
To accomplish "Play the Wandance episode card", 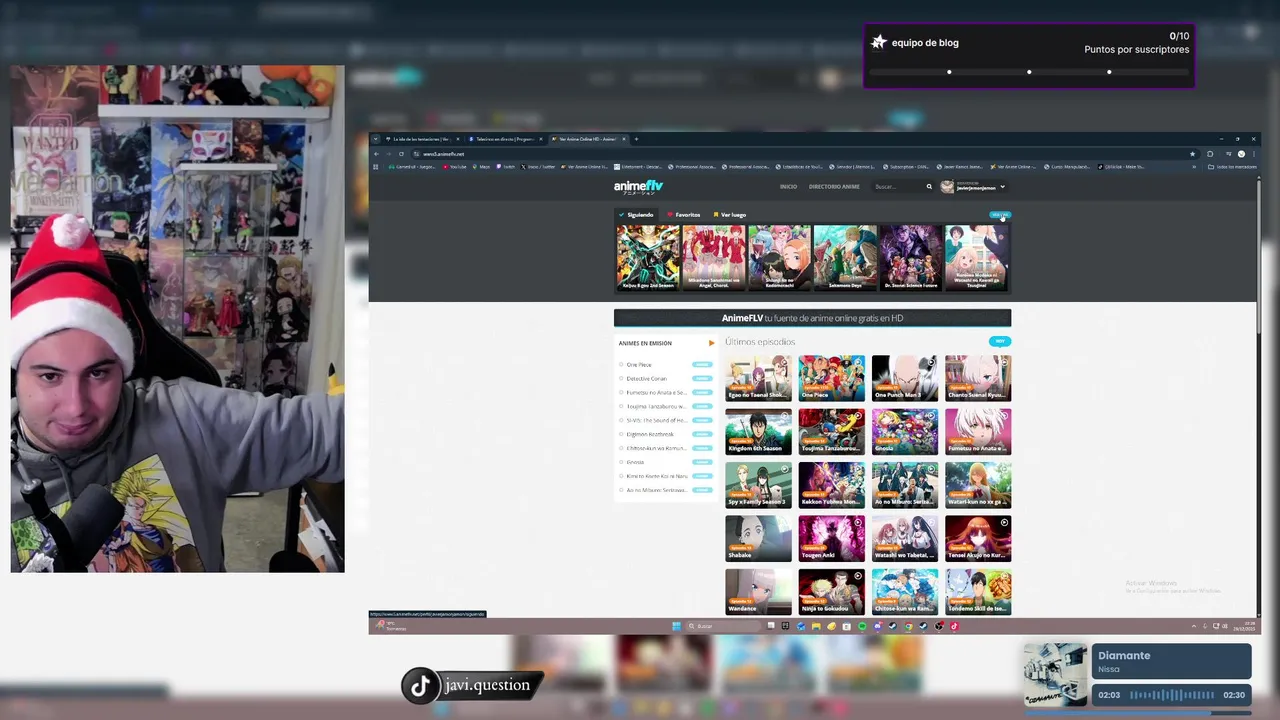I will [758, 592].
